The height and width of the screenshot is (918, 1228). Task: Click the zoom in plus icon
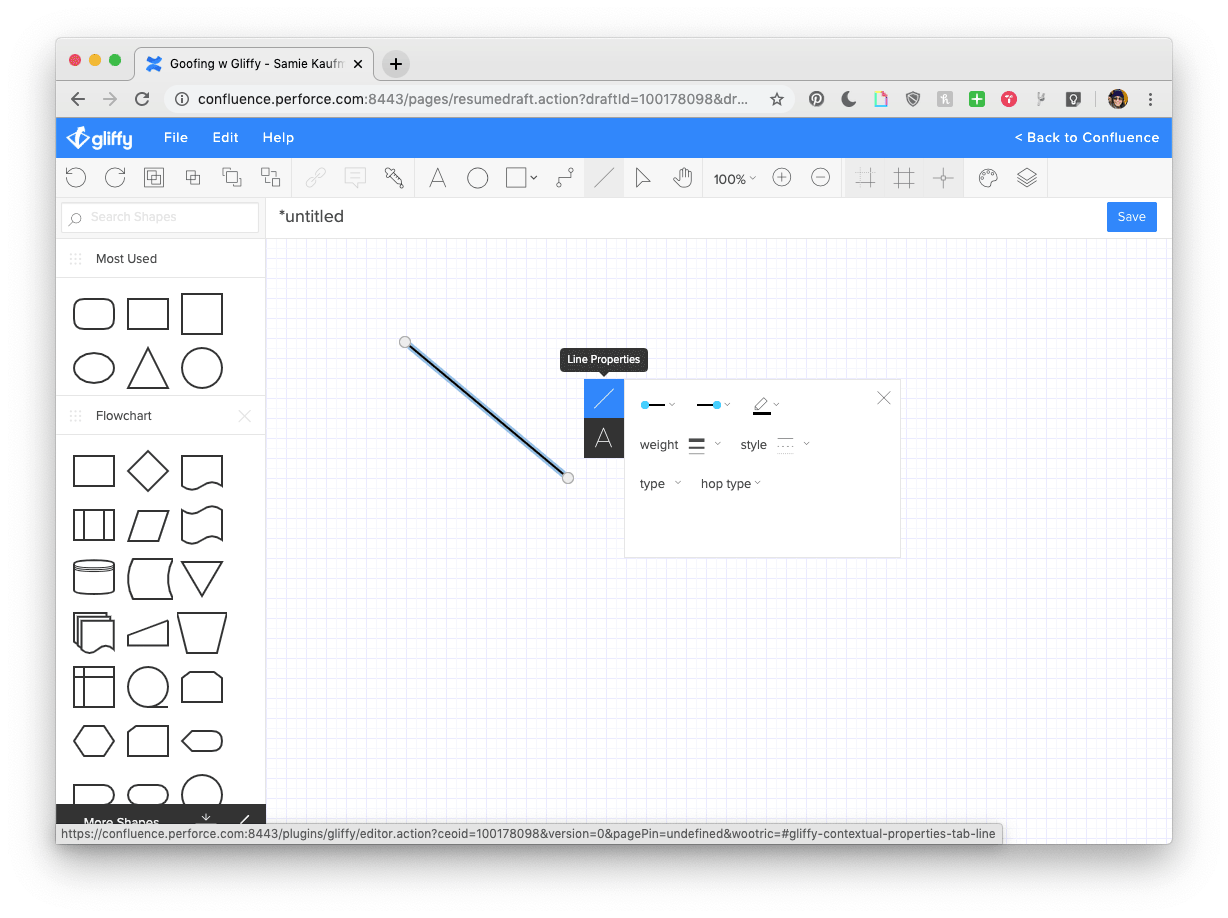coord(782,178)
